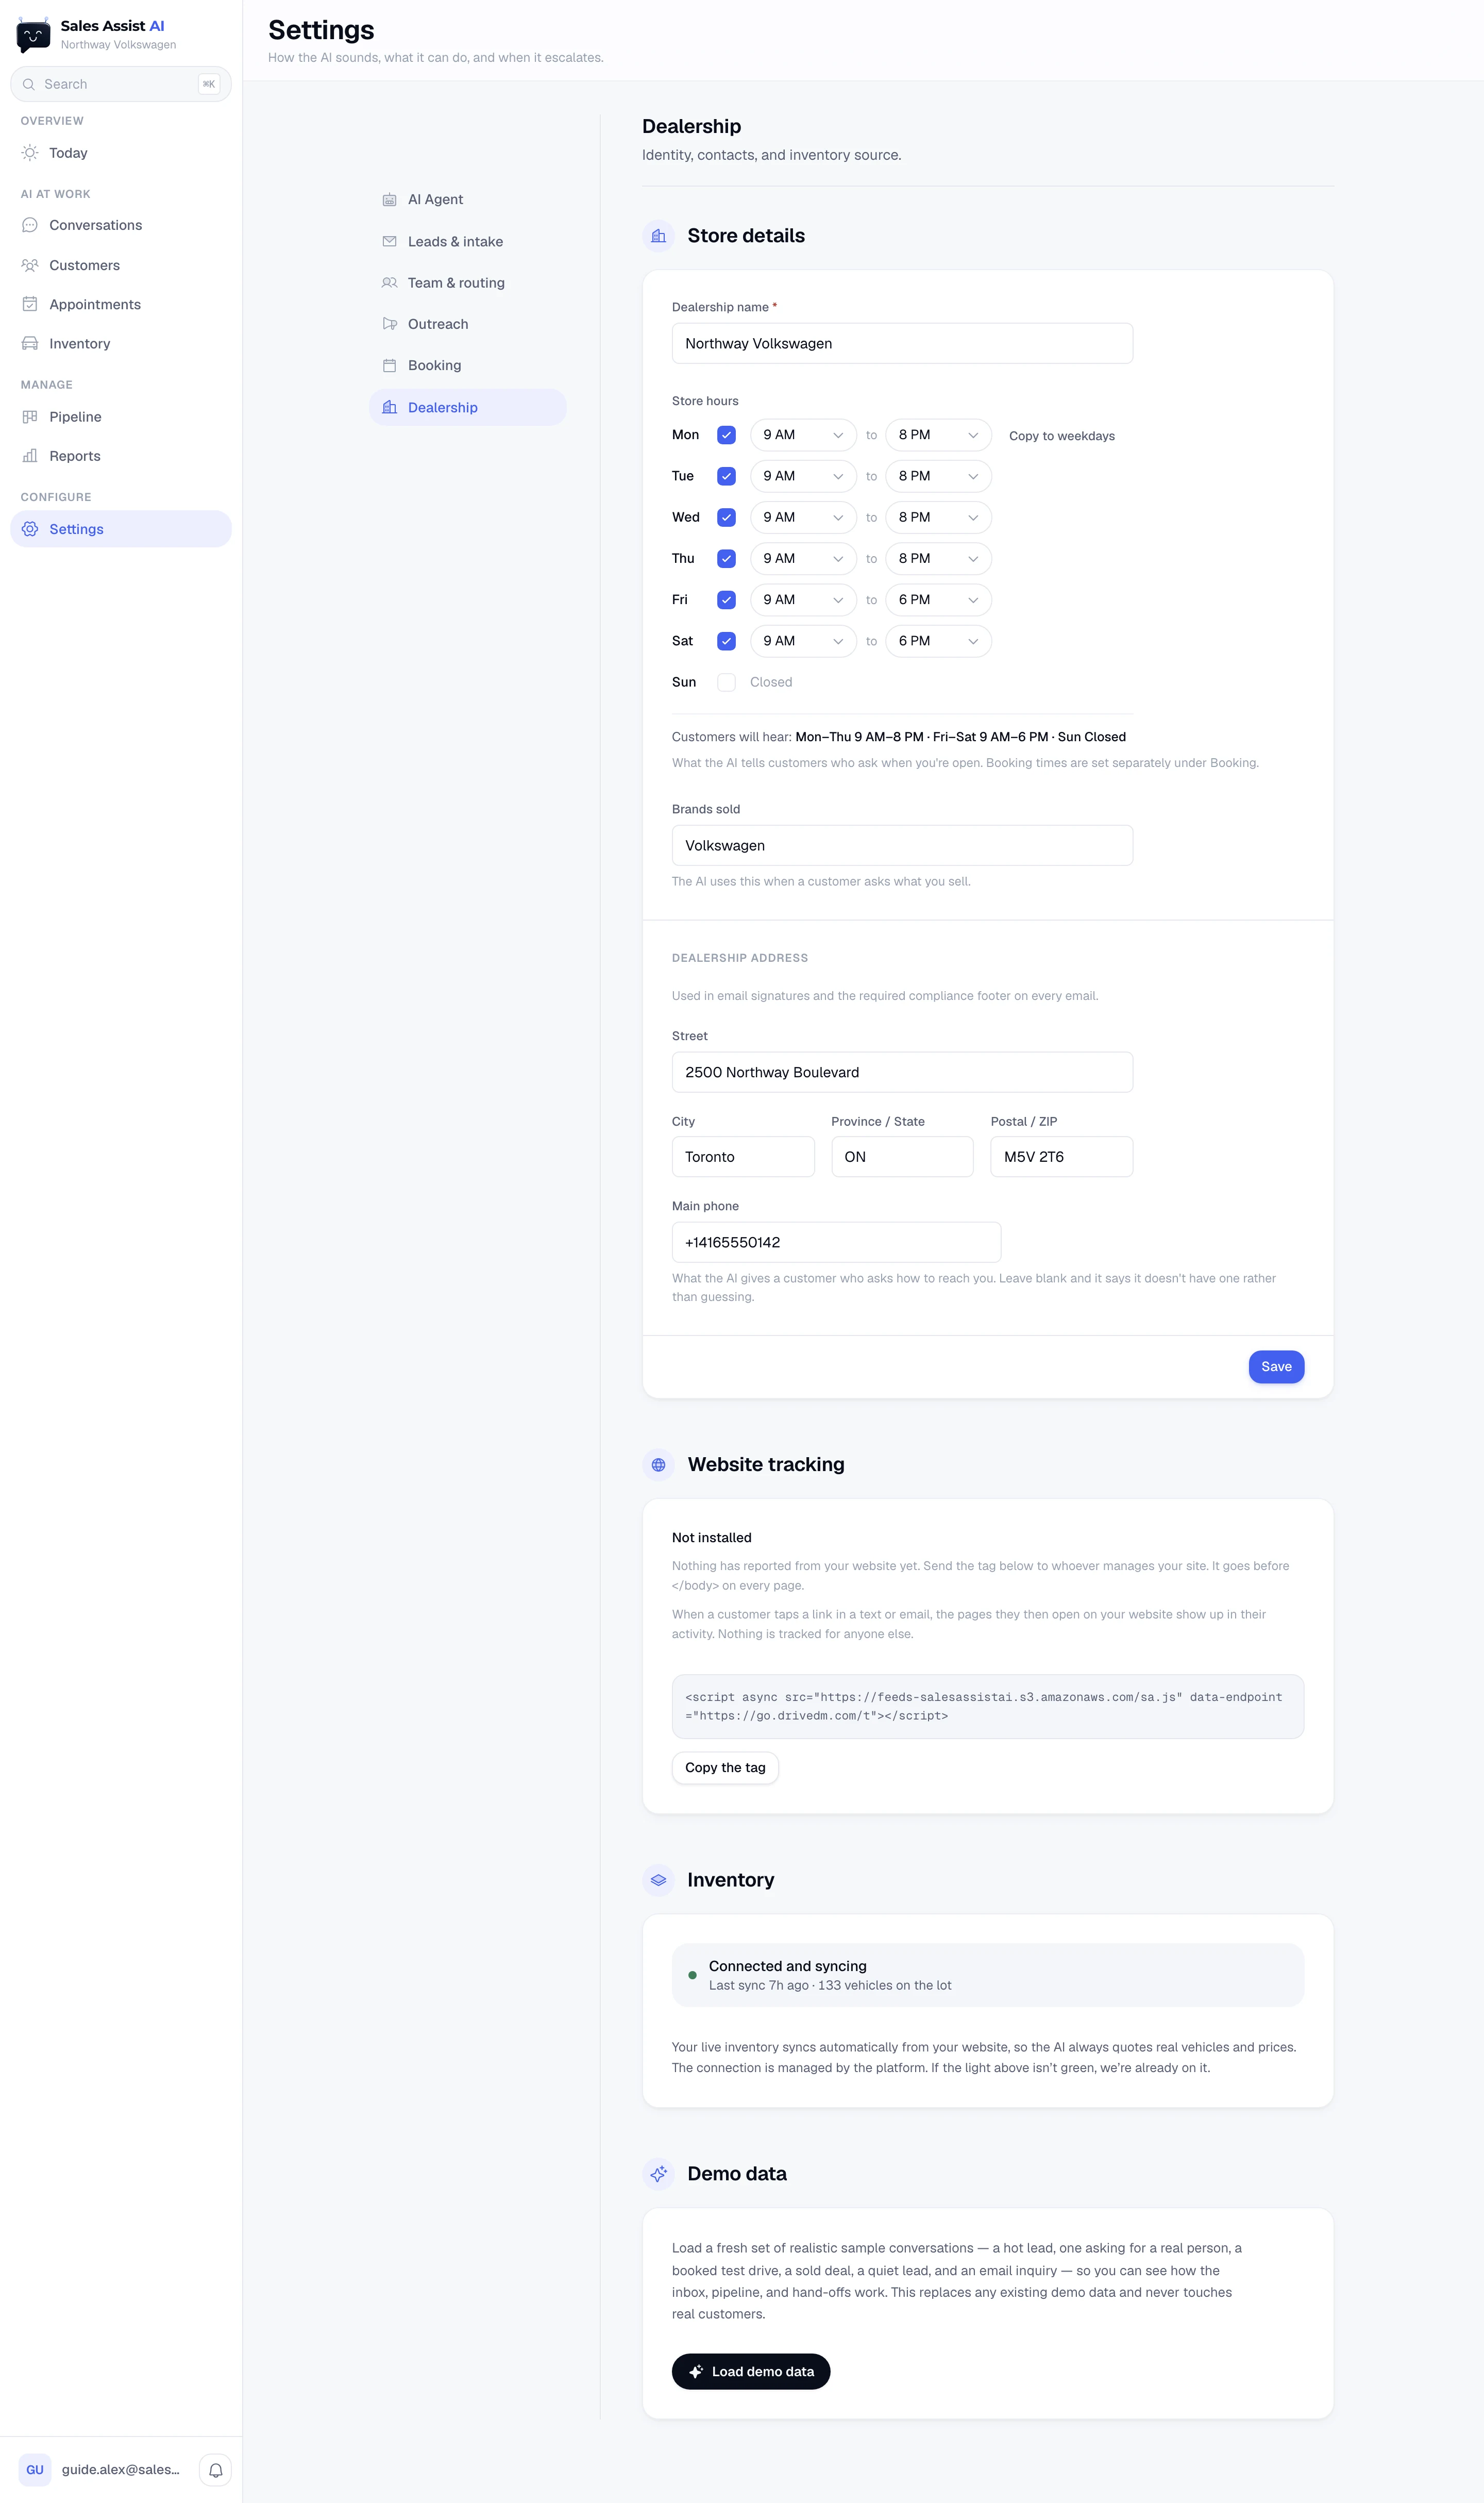Click the notification bell icon
This screenshot has height=2503, width=1484.
click(215, 2469)
